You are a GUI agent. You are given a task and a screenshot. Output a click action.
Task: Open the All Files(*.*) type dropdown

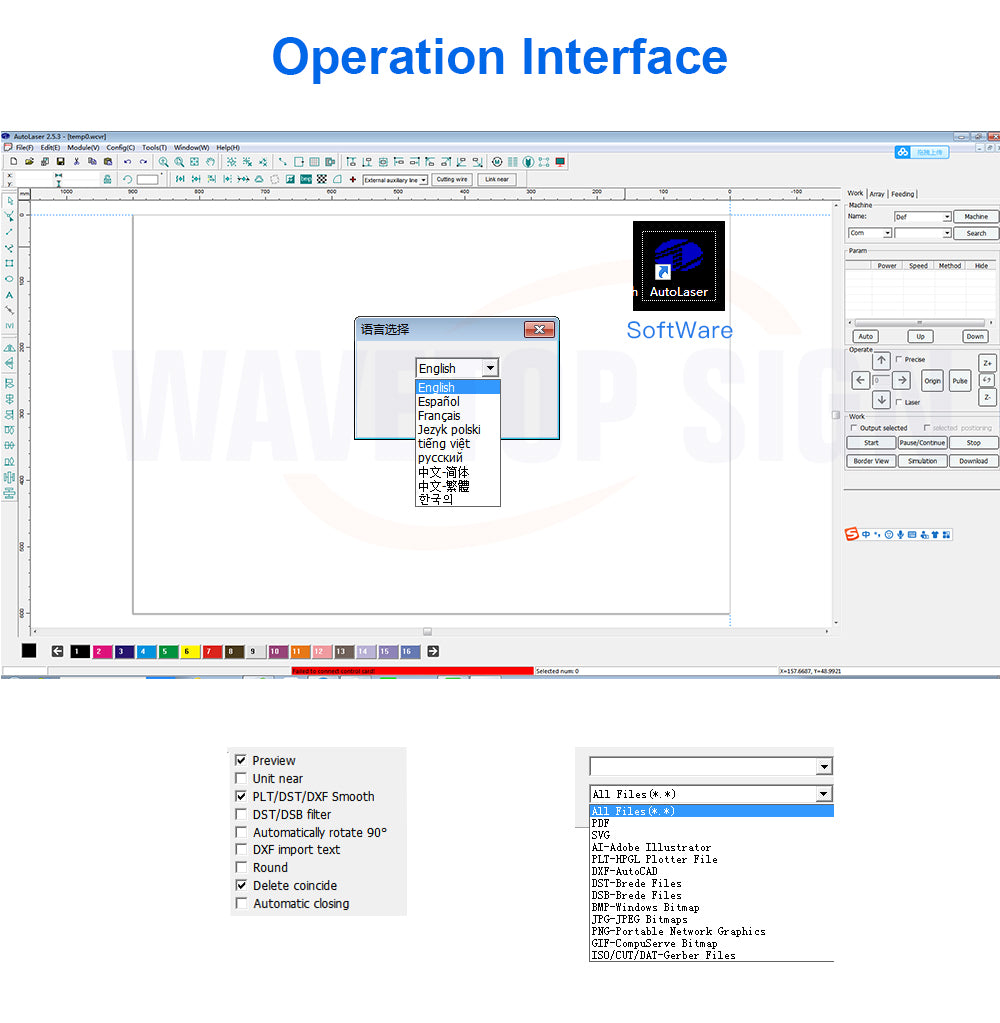(x=825, y=794)
